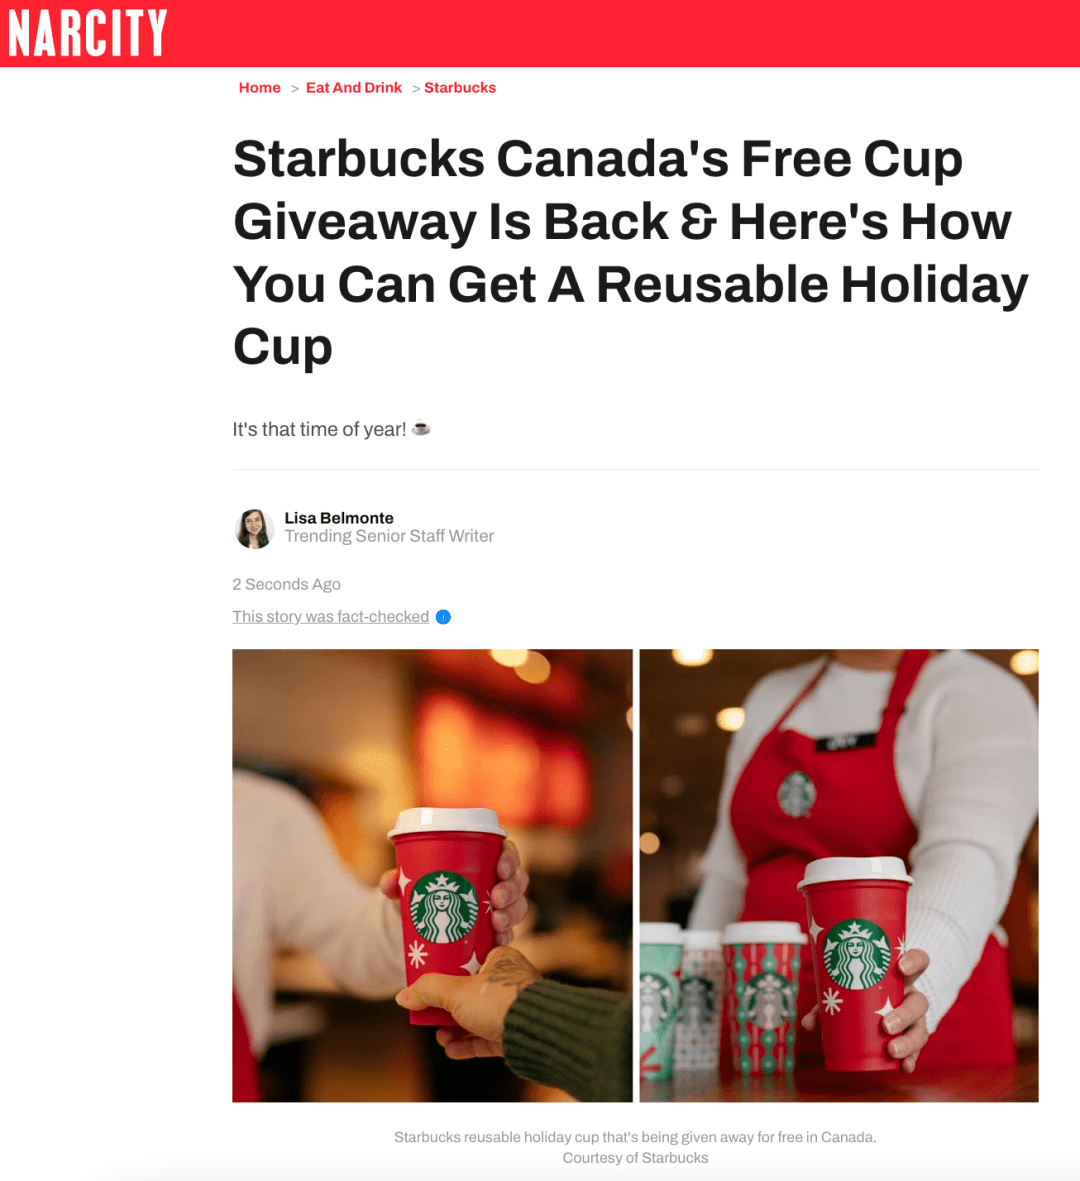This screenshot has width=1080, height=1181.
Task: Click the 'Trending Senior Staff Writer' title
Action: coord(389,536)
